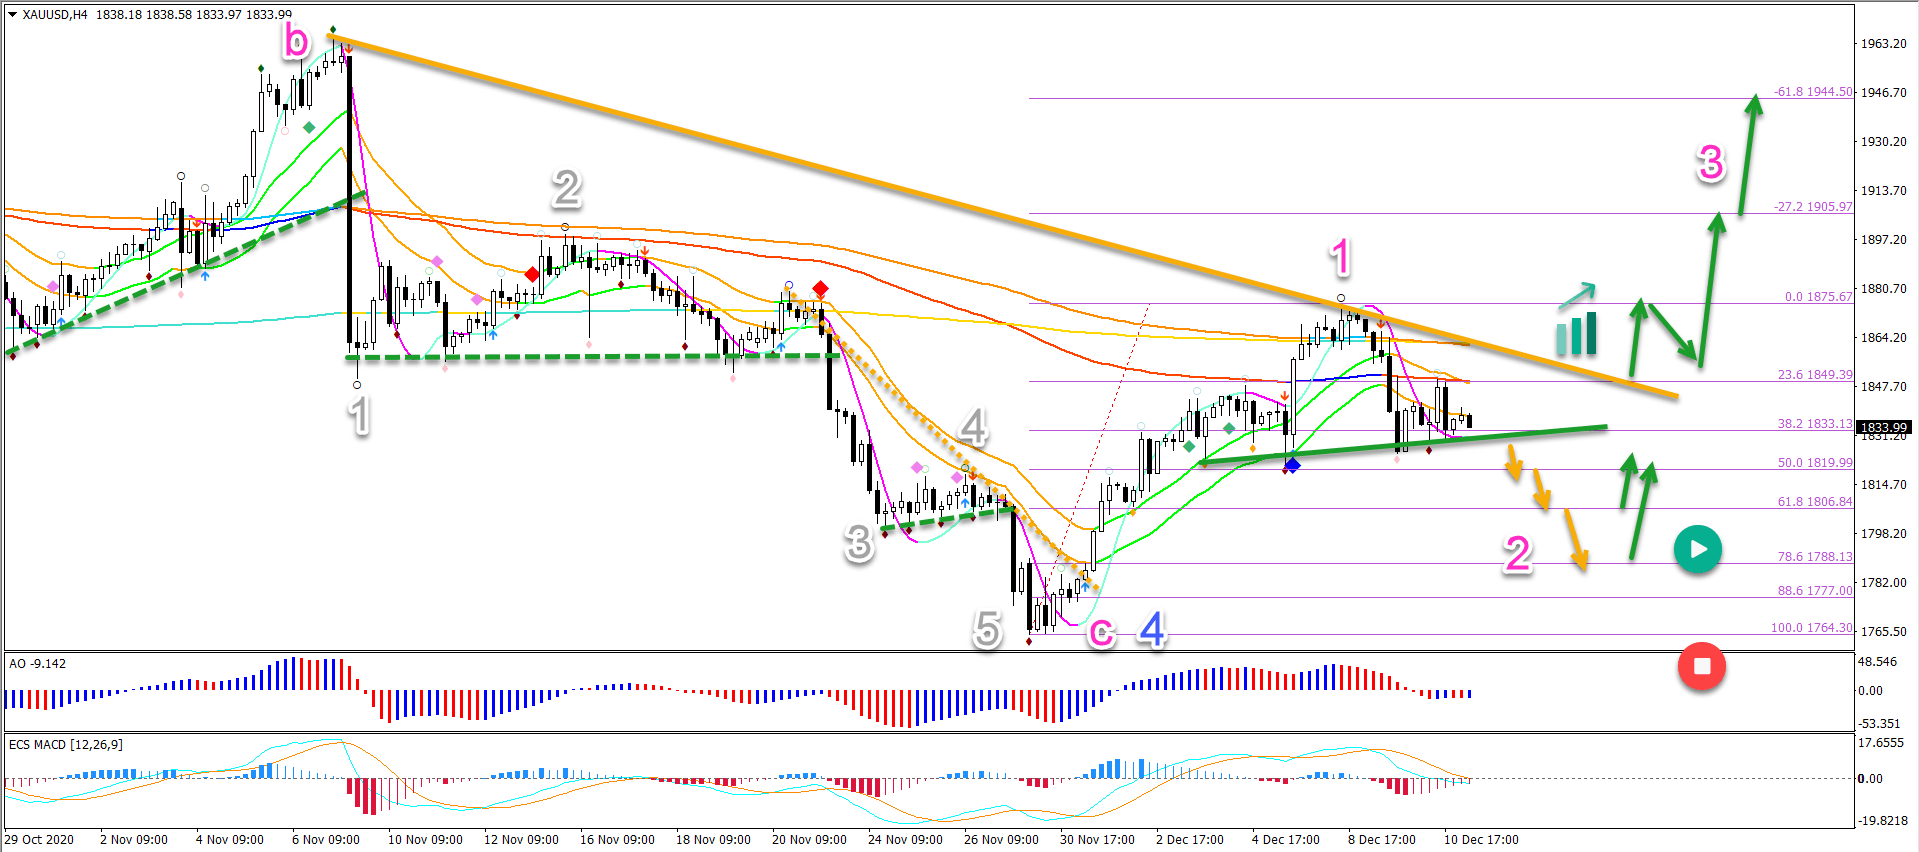1919x852 pixels.
Task: Click the 23.6 1849.39 Fibonacci level label
Action: 1815,375
